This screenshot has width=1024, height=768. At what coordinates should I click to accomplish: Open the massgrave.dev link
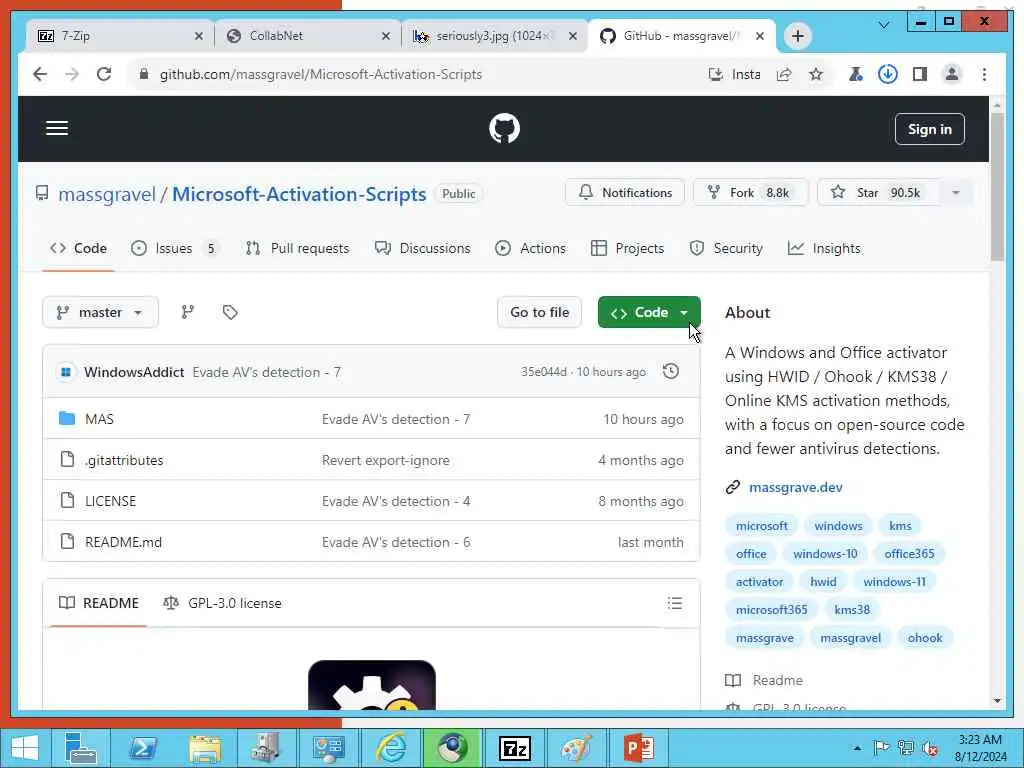(x=795, y=487)
